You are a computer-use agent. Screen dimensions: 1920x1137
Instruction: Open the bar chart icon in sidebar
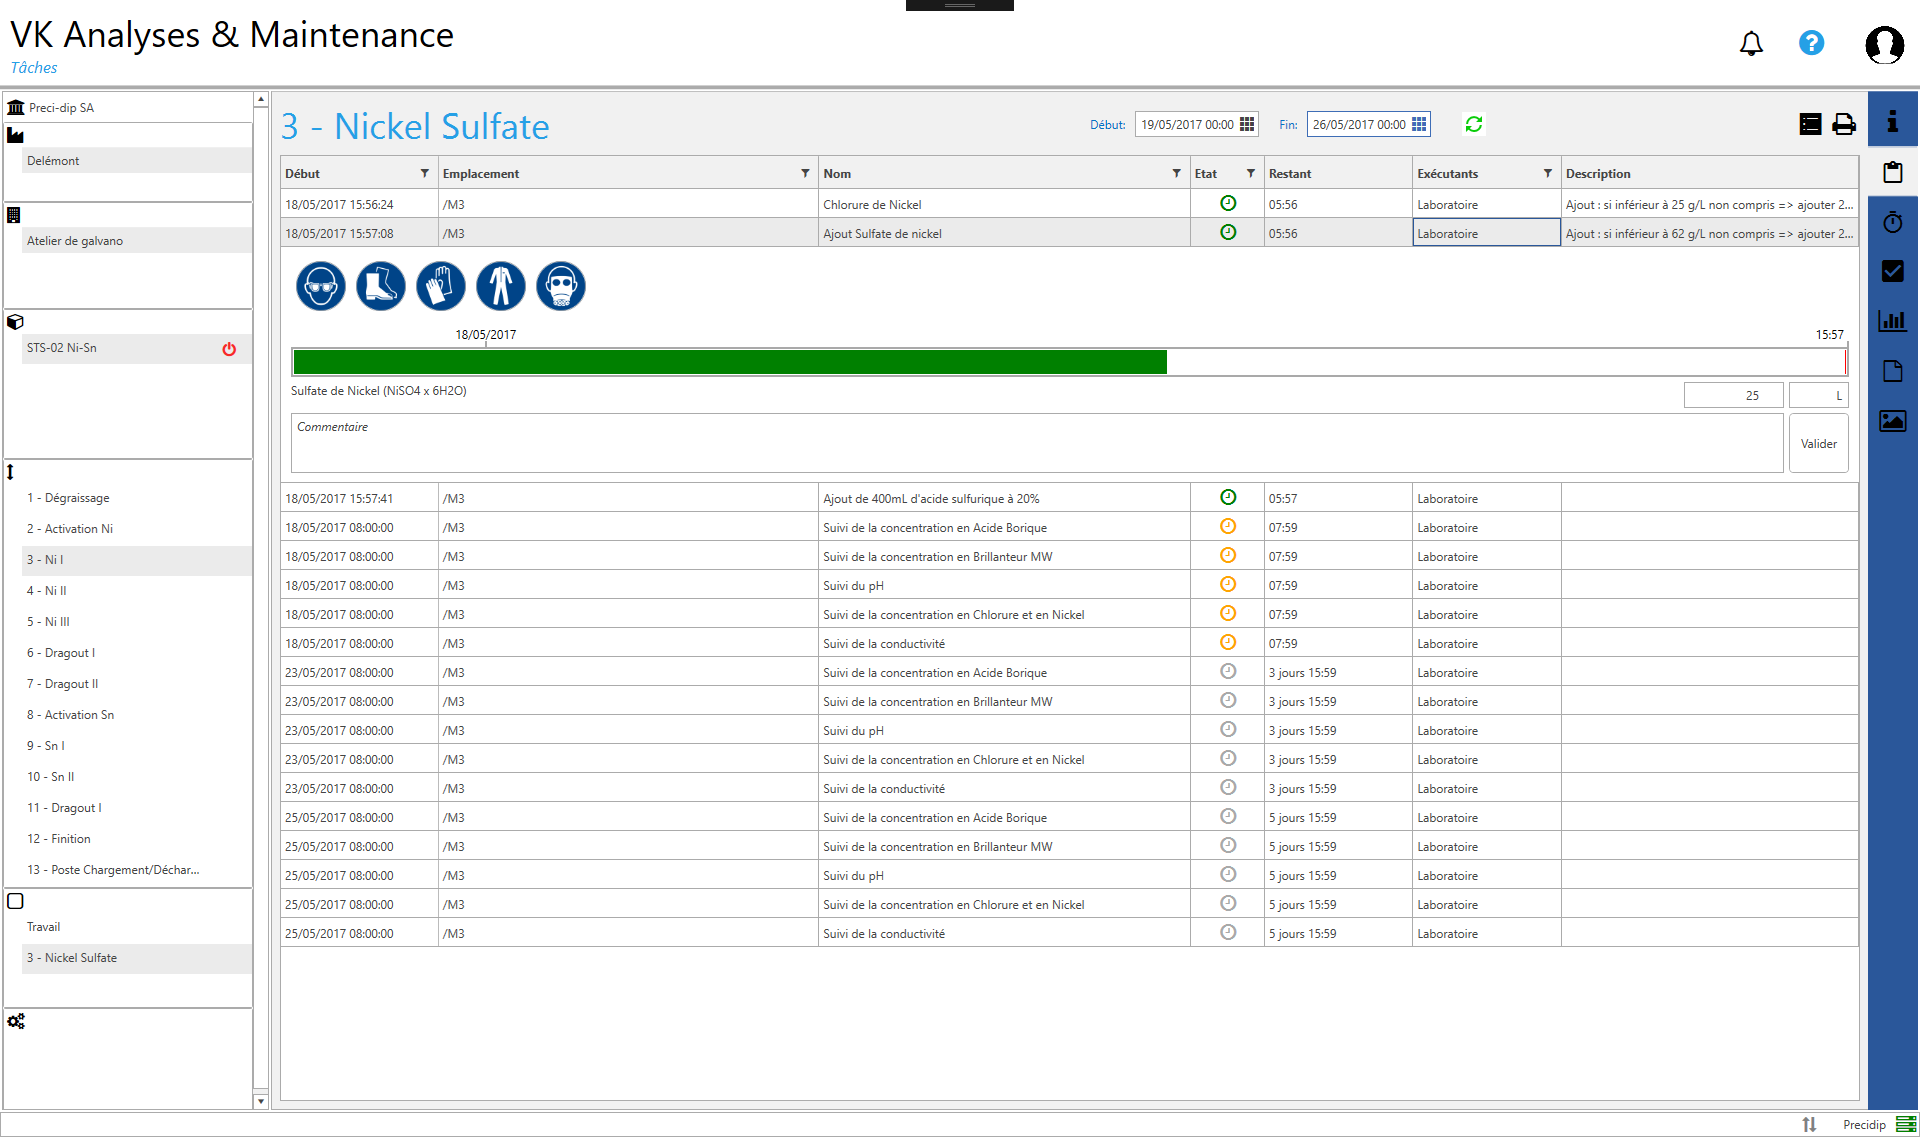click(x=1892, y=321)
